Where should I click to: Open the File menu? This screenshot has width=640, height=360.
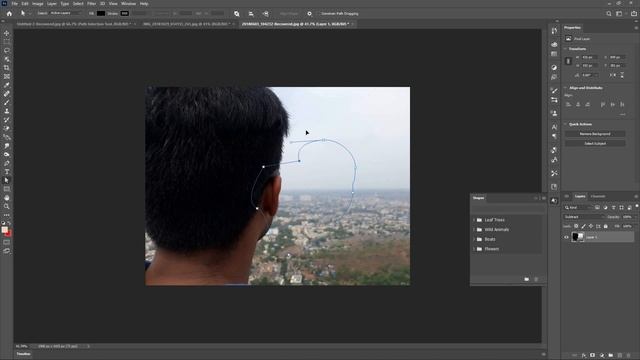15,4
